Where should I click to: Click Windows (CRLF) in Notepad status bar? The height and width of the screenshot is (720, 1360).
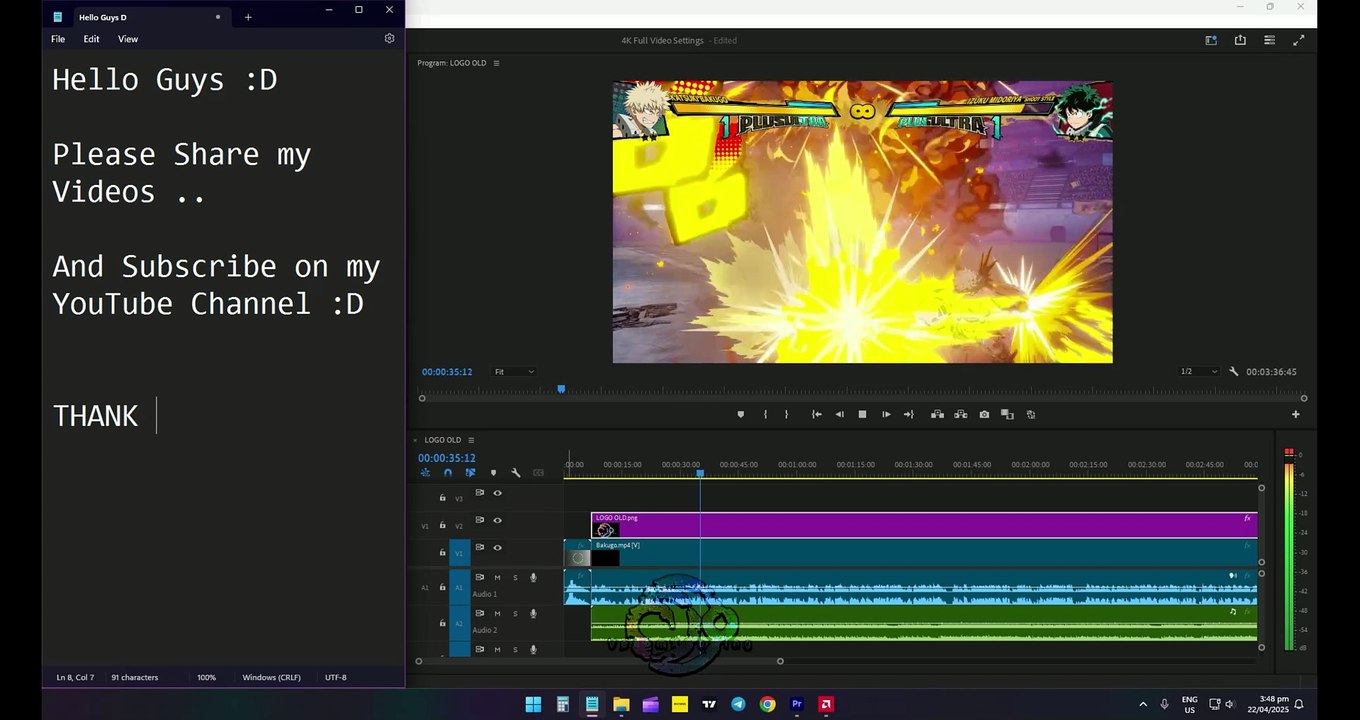(x=271, y=677)
